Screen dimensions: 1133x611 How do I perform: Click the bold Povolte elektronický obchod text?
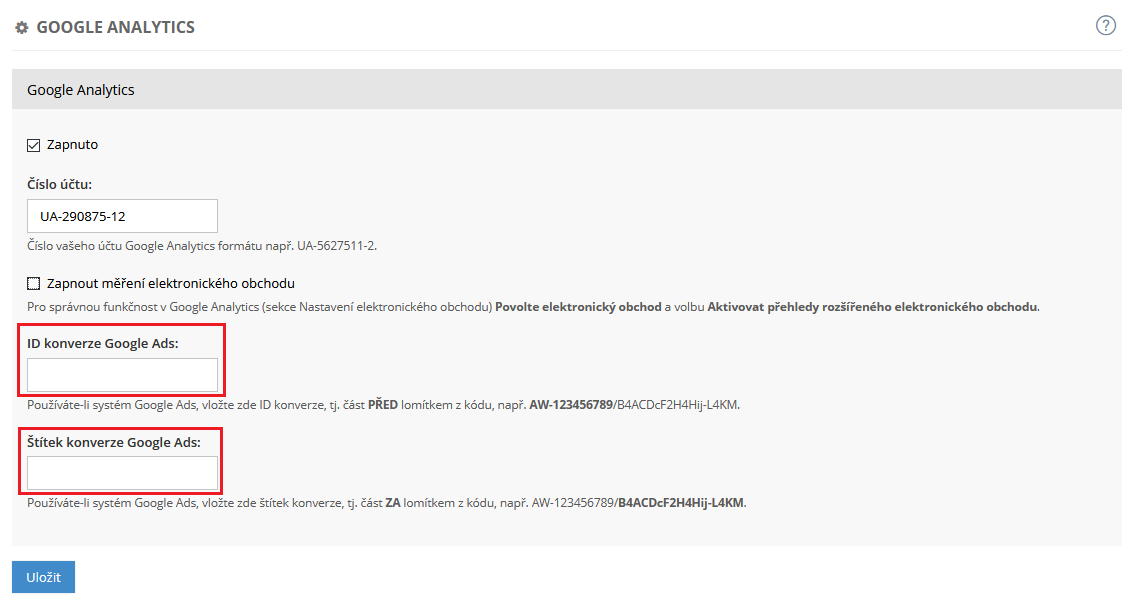click(x=578, y=307)
